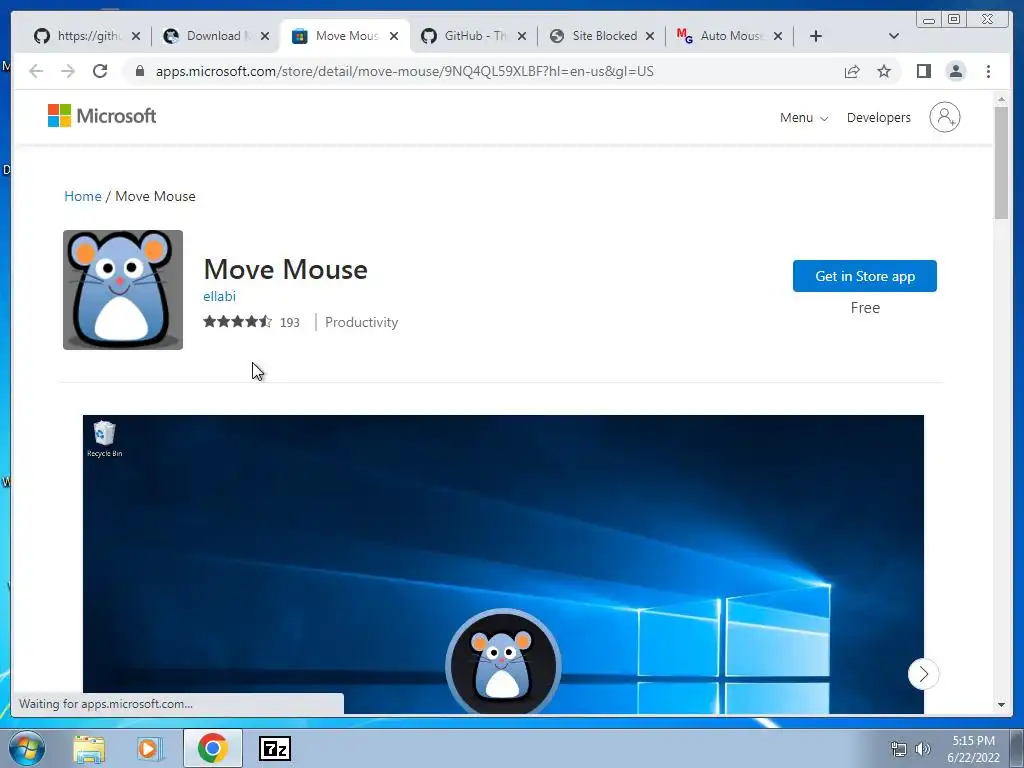Open Windows Explorer from taskbar

point(89,748)
